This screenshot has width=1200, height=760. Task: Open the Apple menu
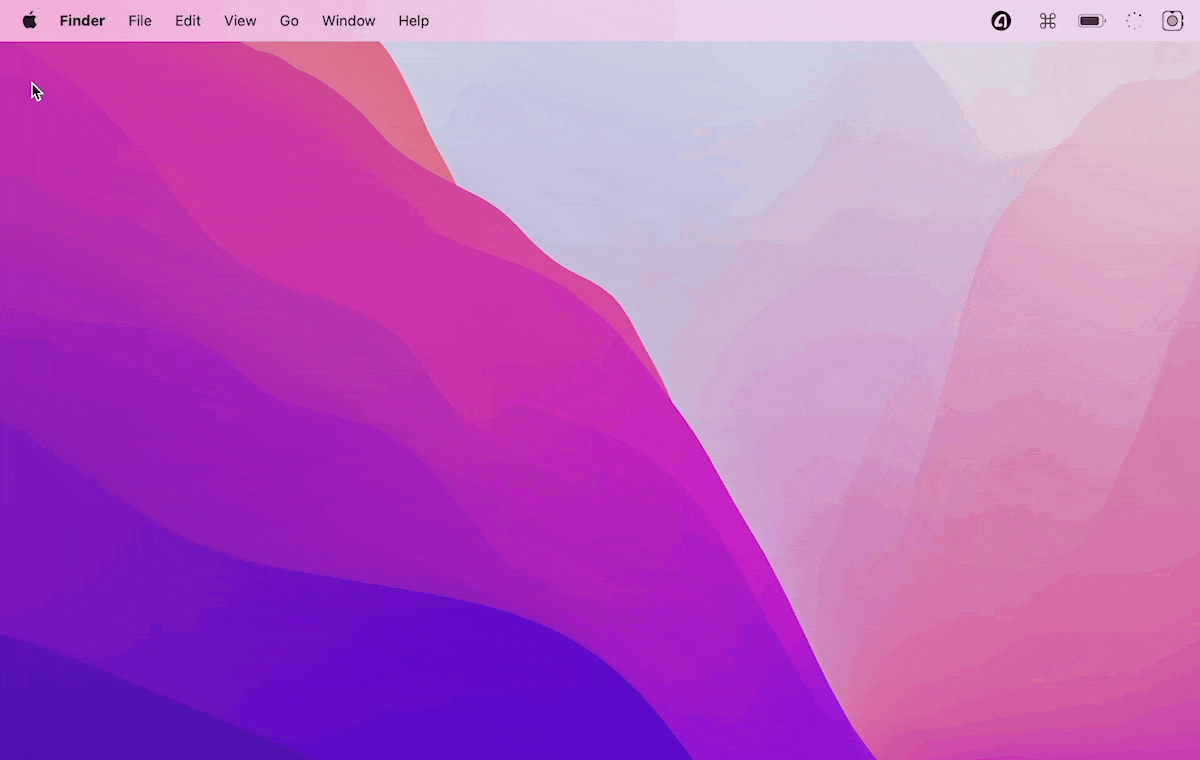tap(30, 21)
